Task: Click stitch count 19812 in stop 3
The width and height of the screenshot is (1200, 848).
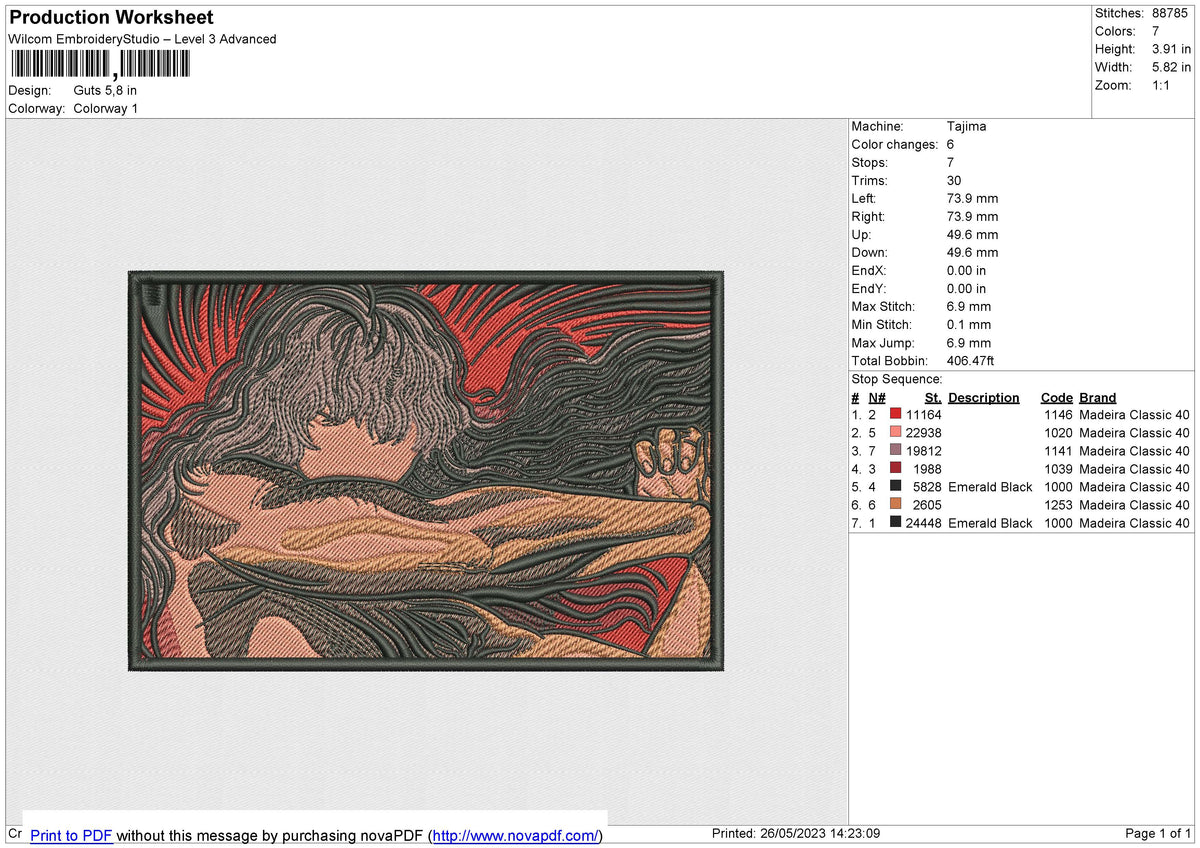Action: click(923, 450)
